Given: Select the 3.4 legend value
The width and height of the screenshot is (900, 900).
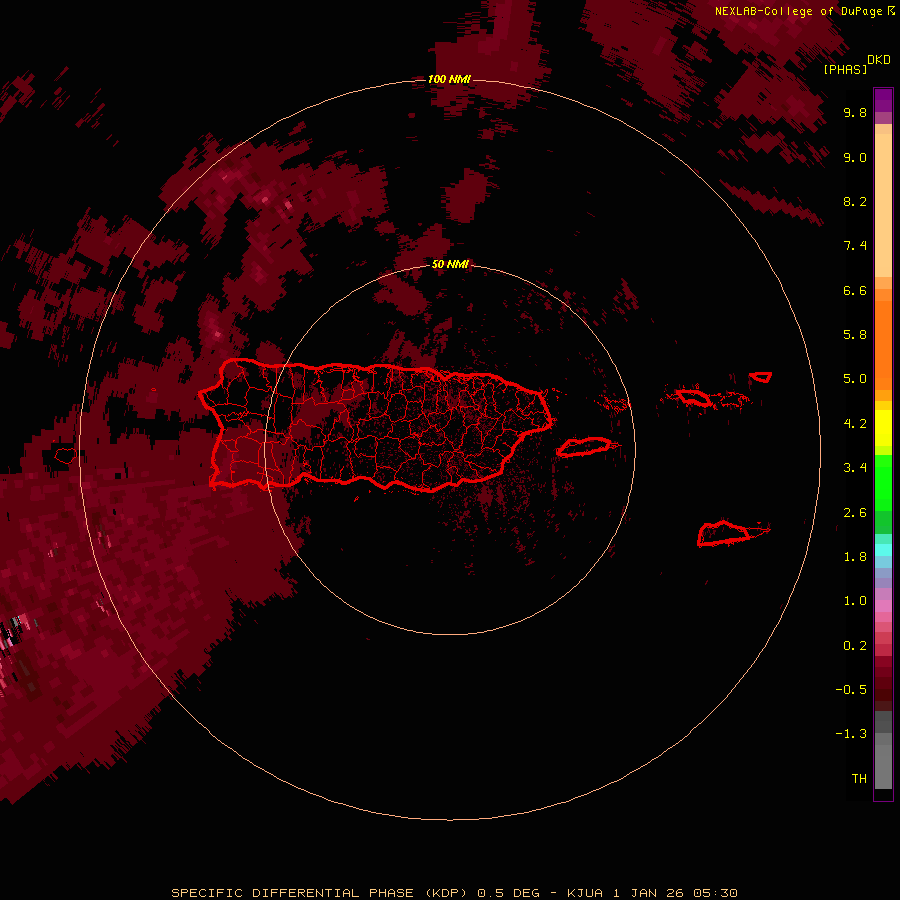Looking at the screenshot, I should click(x=855, y=468).
